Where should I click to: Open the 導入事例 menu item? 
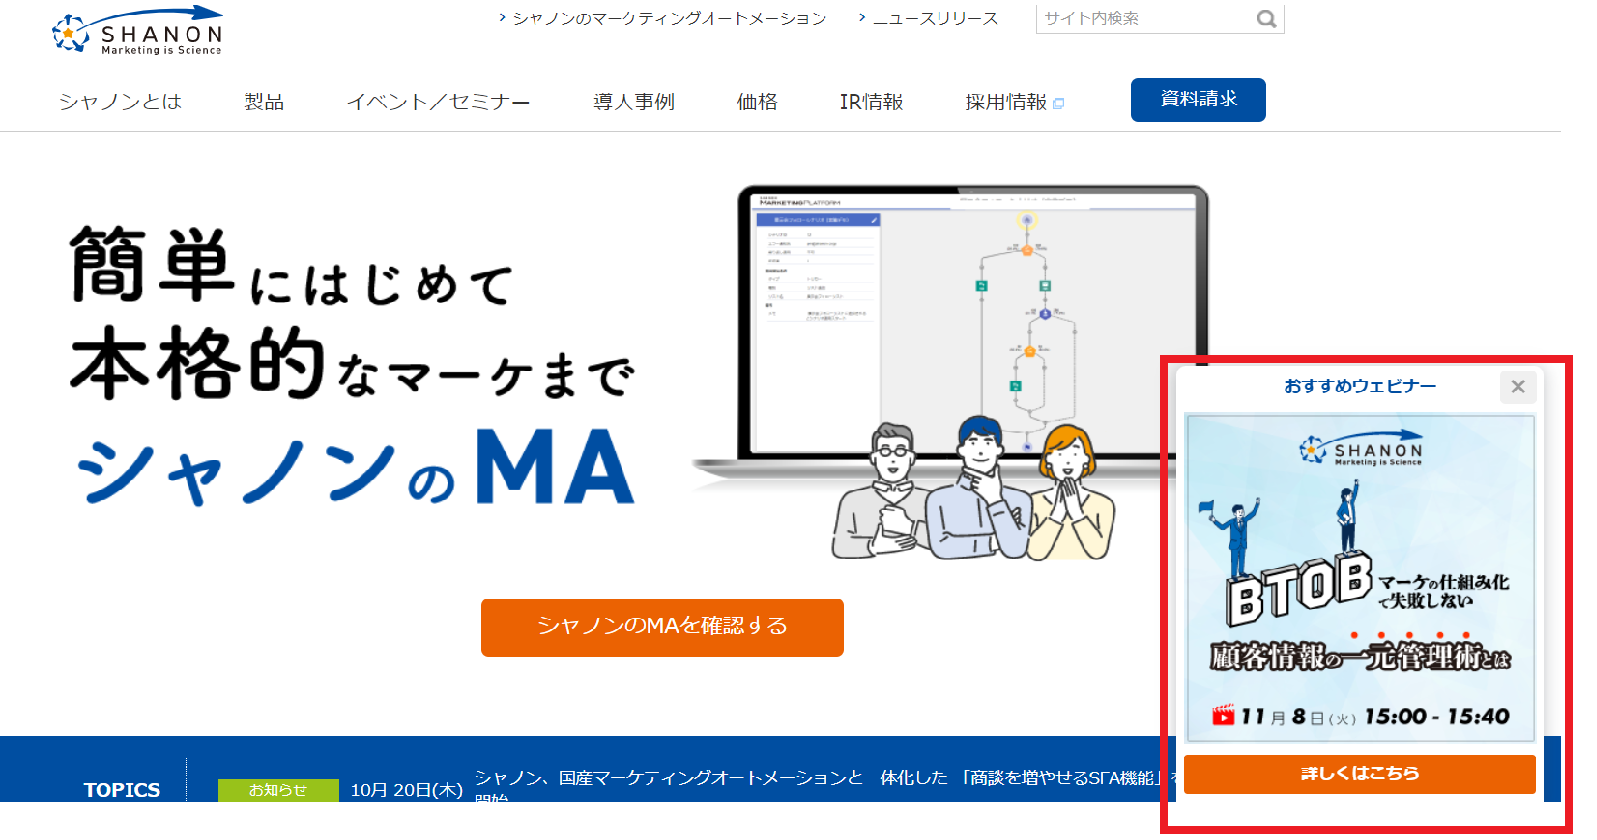tap(634, 101)
